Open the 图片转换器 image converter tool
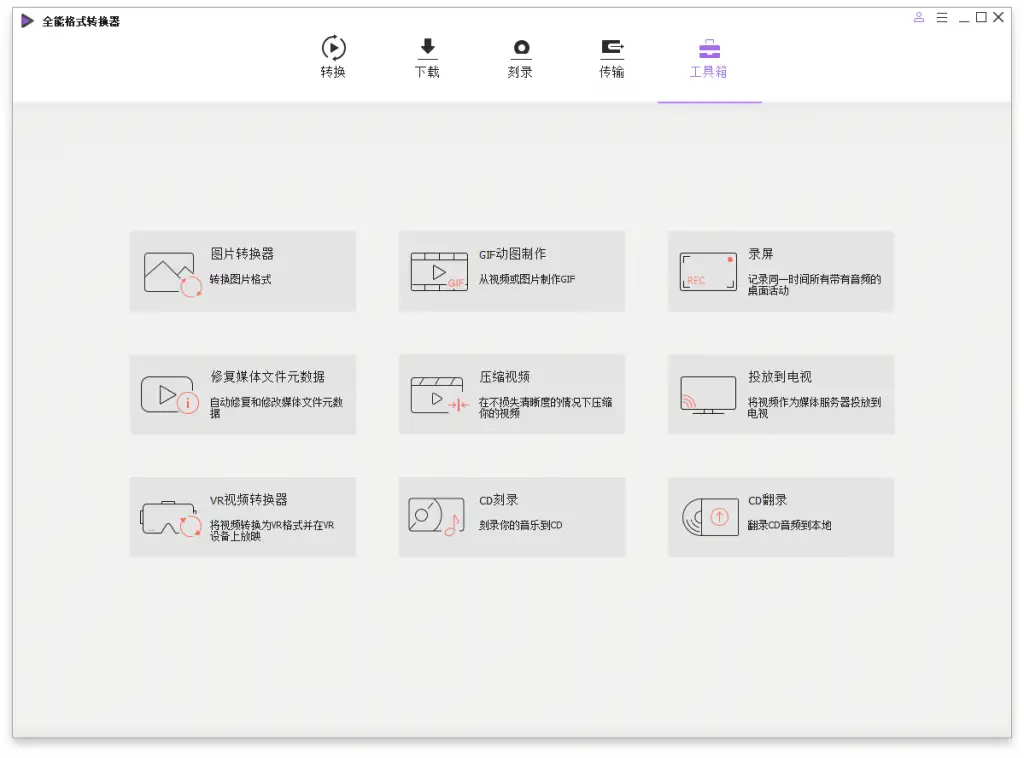1024x758 pixels. pyautogui.click(x=243, y=270)
